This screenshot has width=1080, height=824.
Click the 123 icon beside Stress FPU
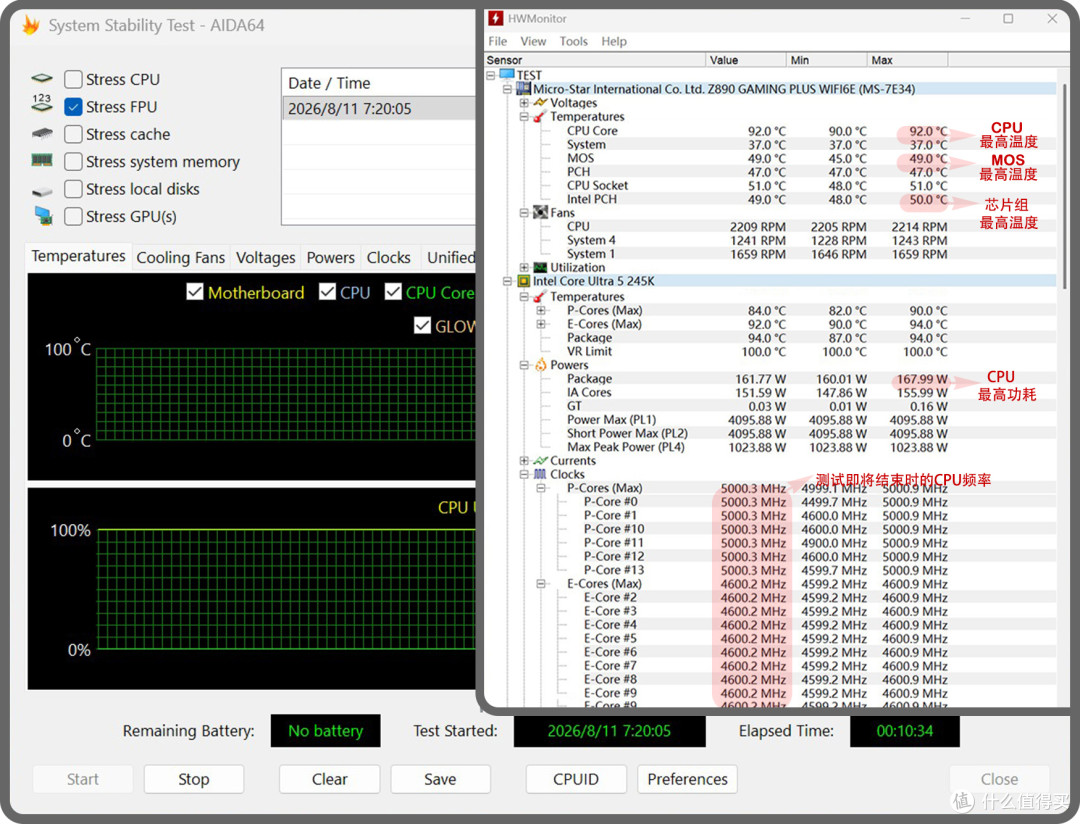[42, 103]
